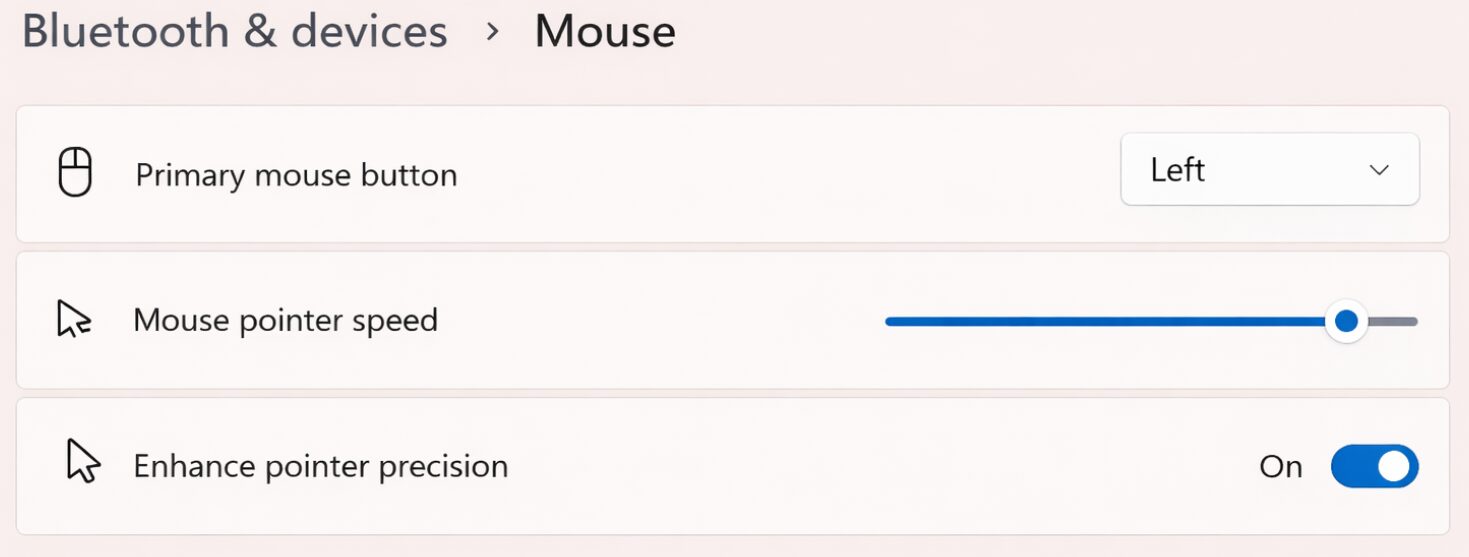The image size is (1469, 557).
Task: Click the breadcrumb chevron separator before Mouse
Action: (x=491, y=31)
